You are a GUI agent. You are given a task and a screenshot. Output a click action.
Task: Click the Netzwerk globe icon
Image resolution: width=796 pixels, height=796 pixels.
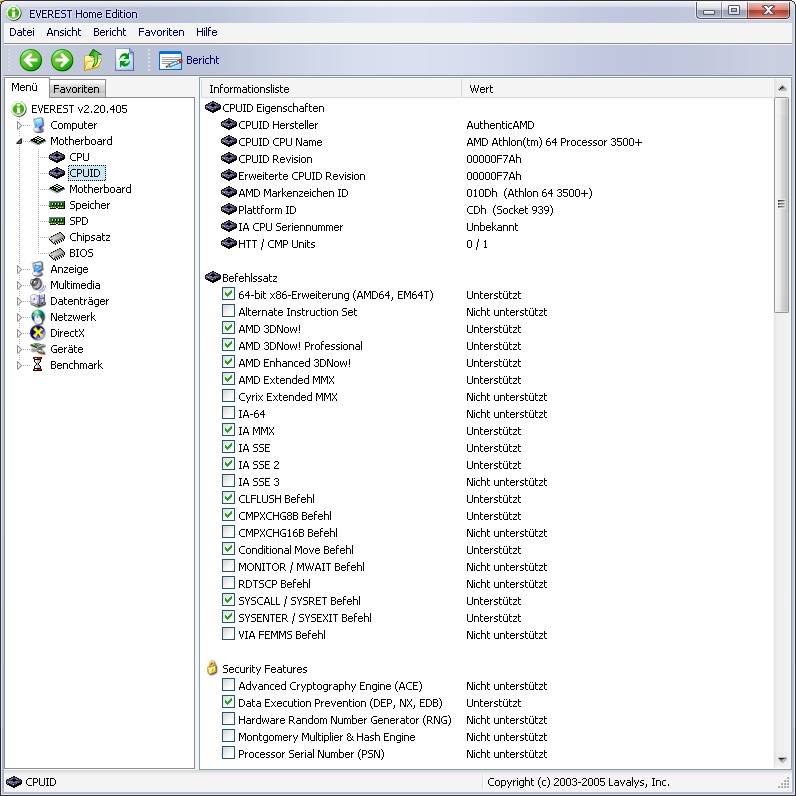[38, 317]
